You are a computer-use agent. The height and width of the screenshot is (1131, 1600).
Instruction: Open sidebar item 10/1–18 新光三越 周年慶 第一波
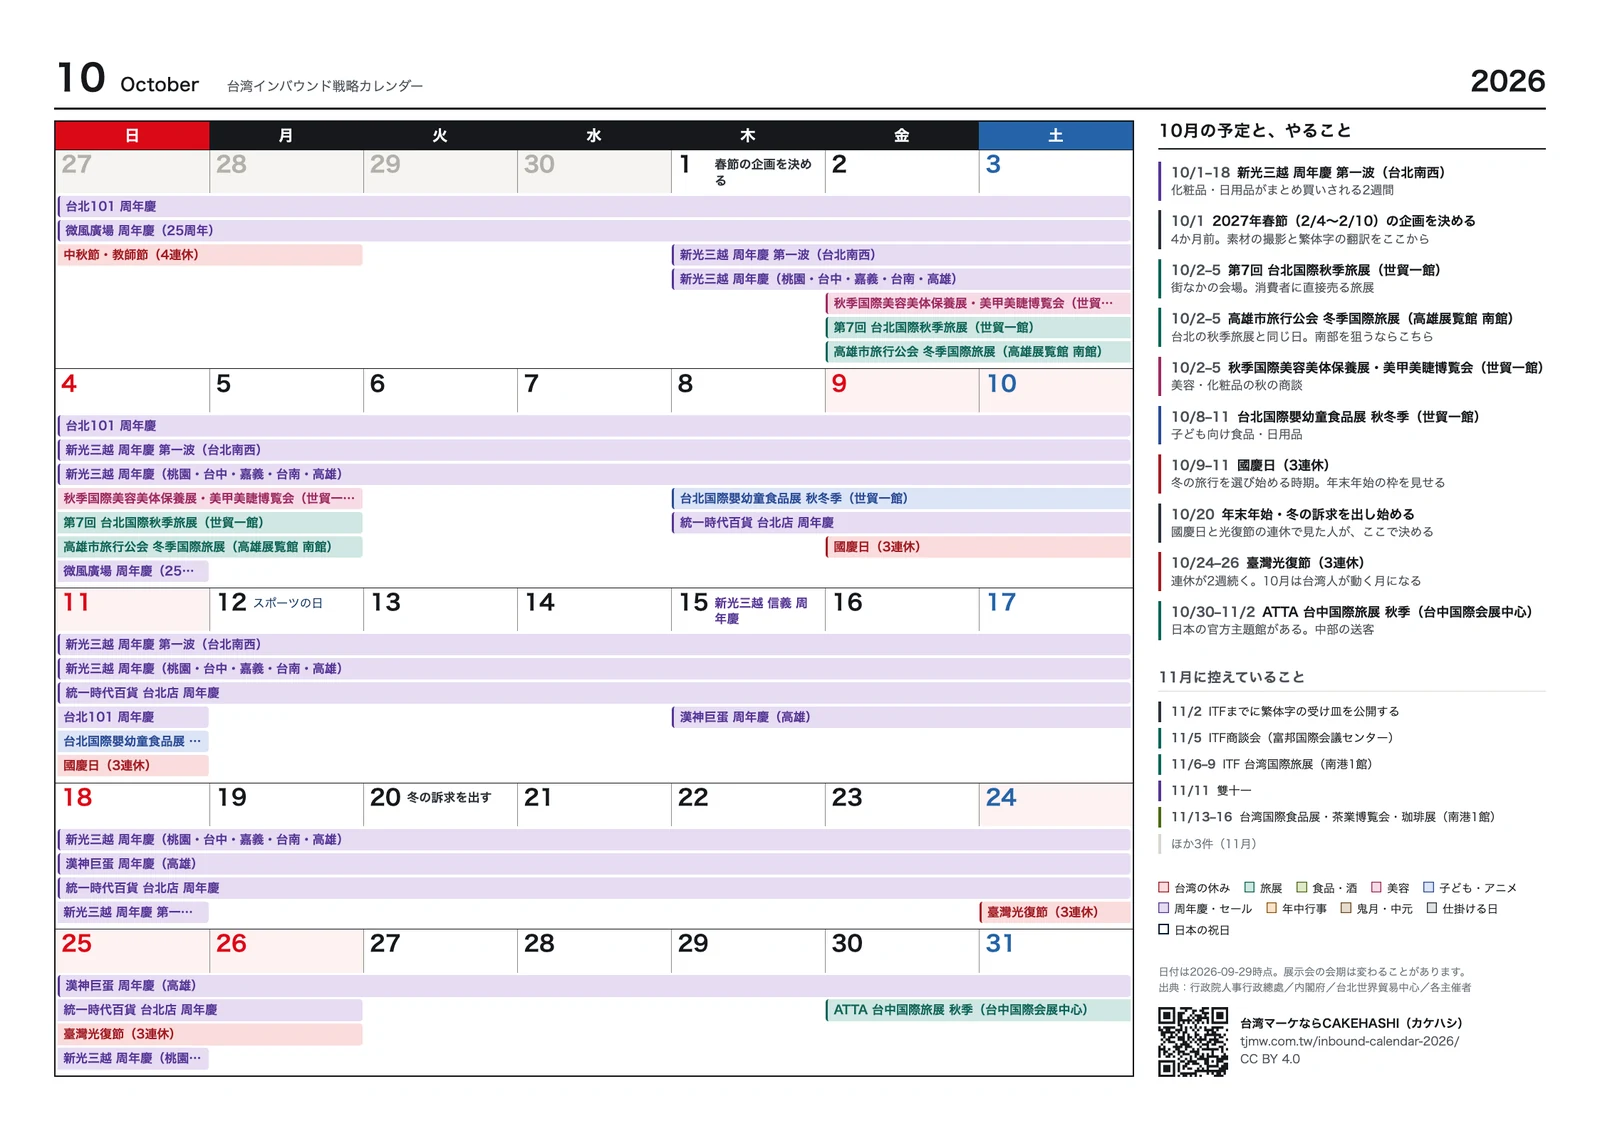tap(1352, 181)
